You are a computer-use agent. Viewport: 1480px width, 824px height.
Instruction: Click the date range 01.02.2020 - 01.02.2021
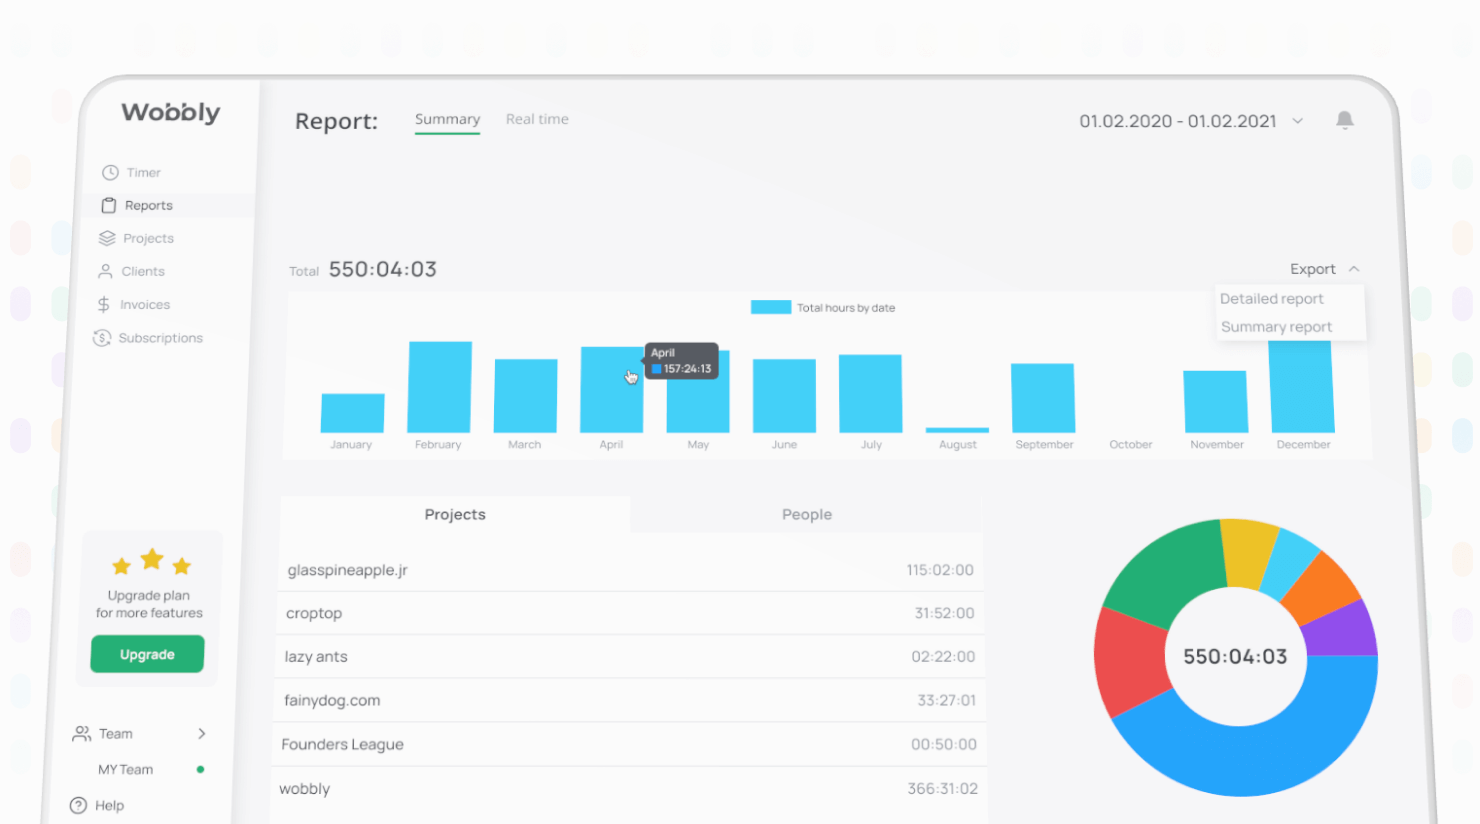tap(1178, 121)
